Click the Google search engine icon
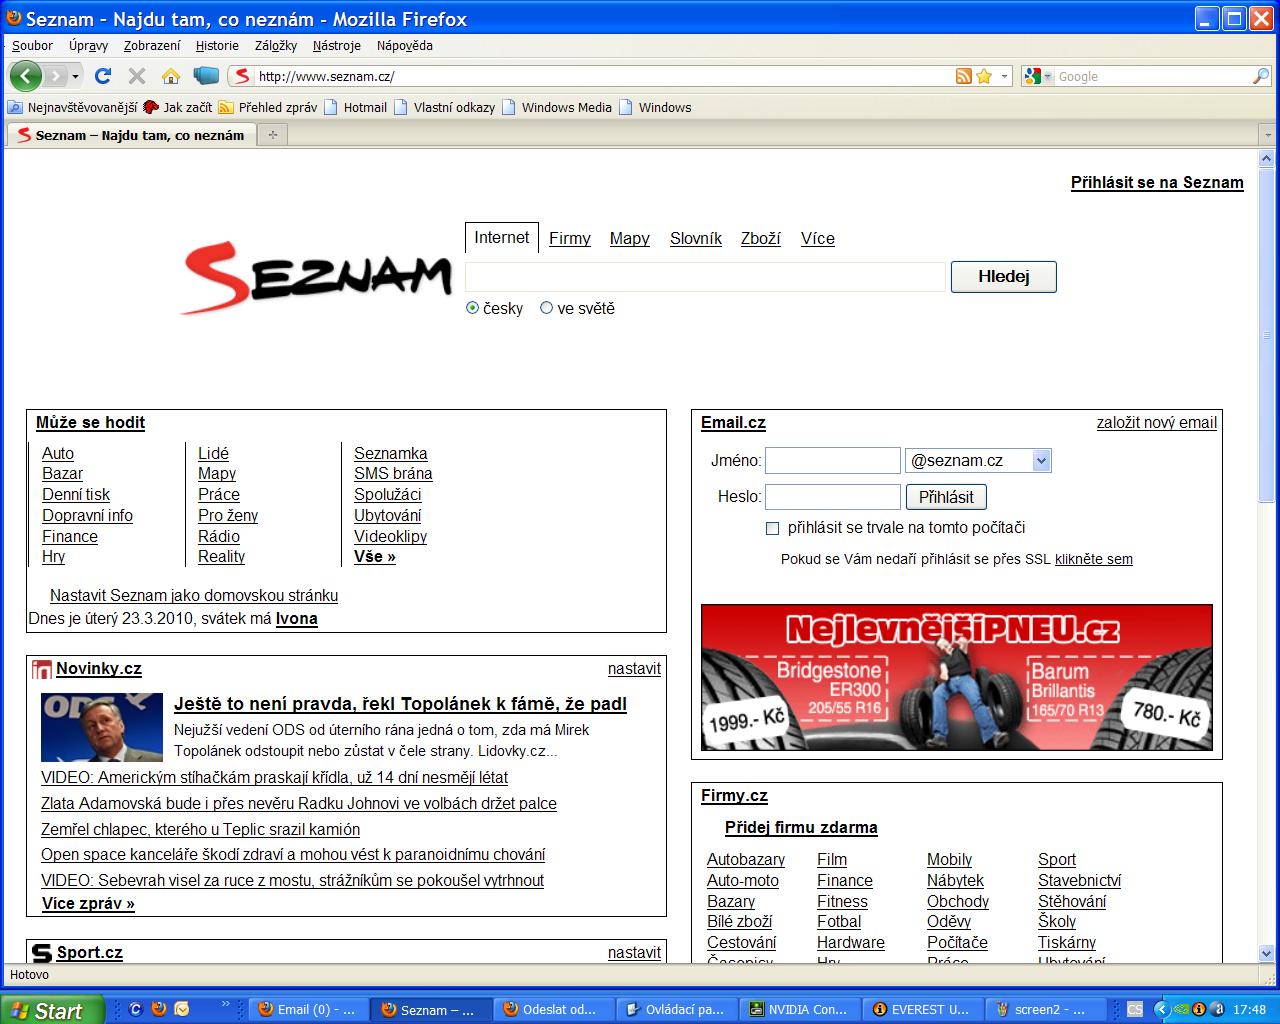1280x1024 pixels. click(1033, 76)
